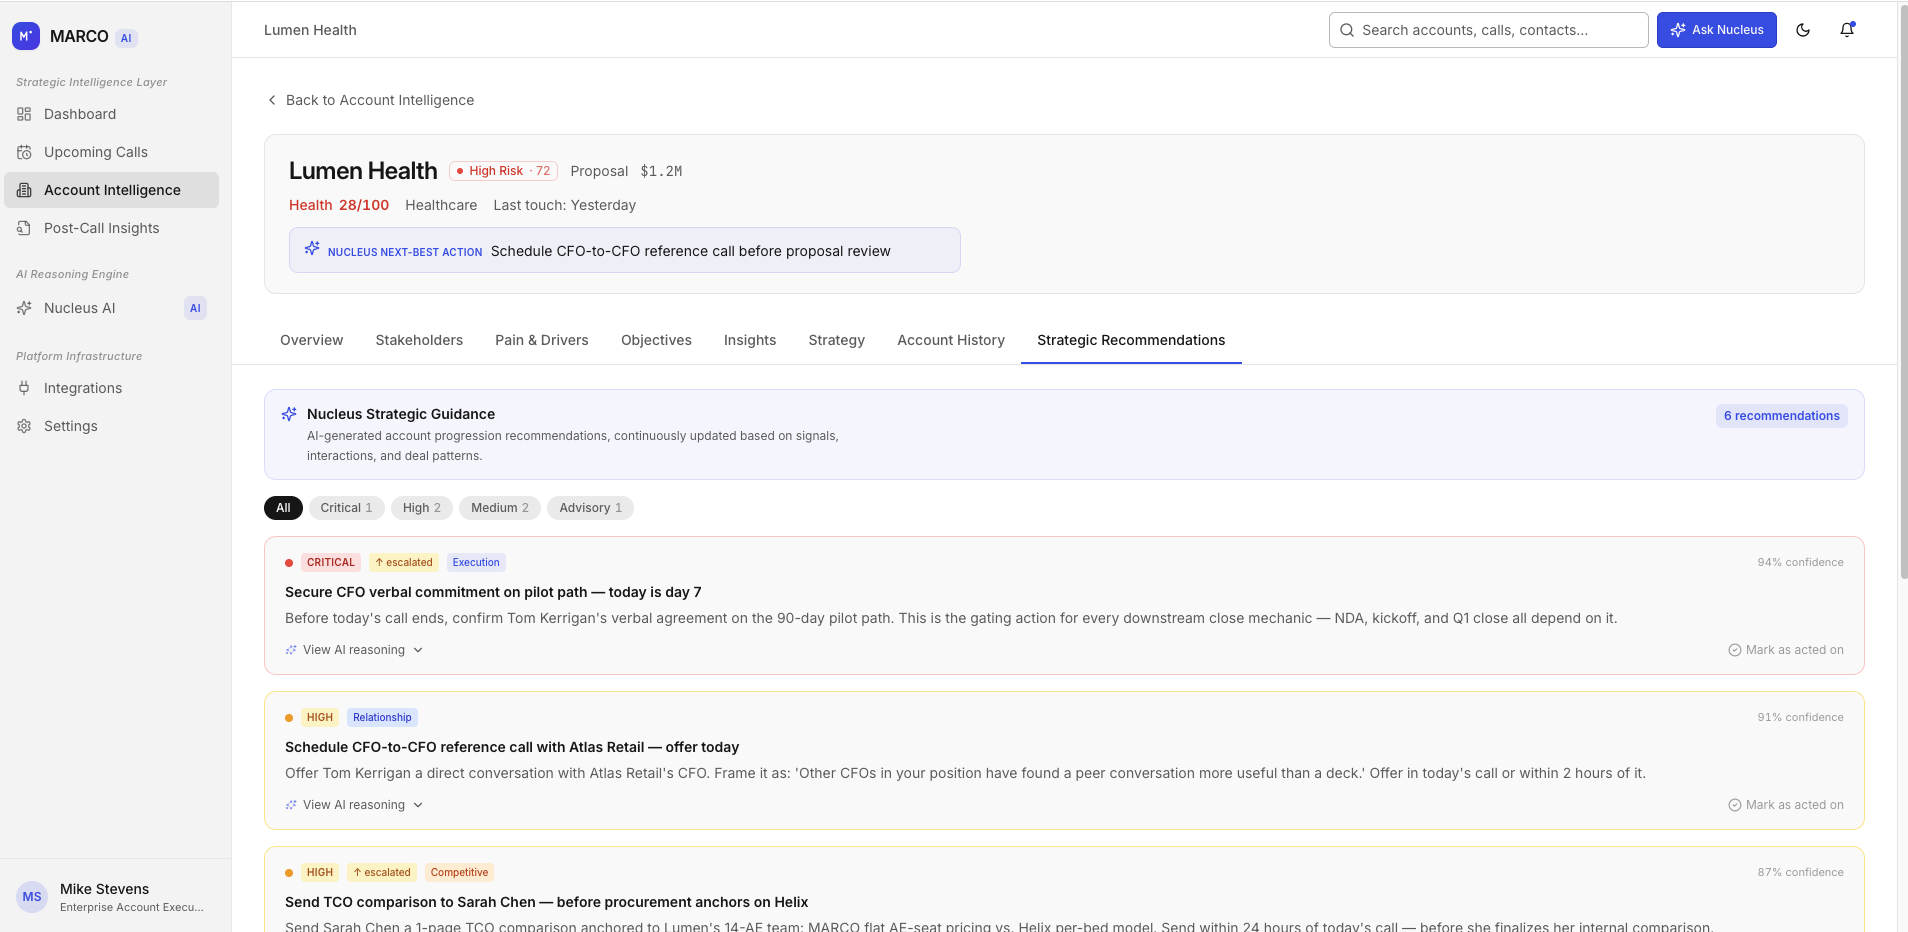This screenshot has width=1908, height=932.
Task: Mark the Atlas Retail reference call as acted on
Action: pos(1786,805)
